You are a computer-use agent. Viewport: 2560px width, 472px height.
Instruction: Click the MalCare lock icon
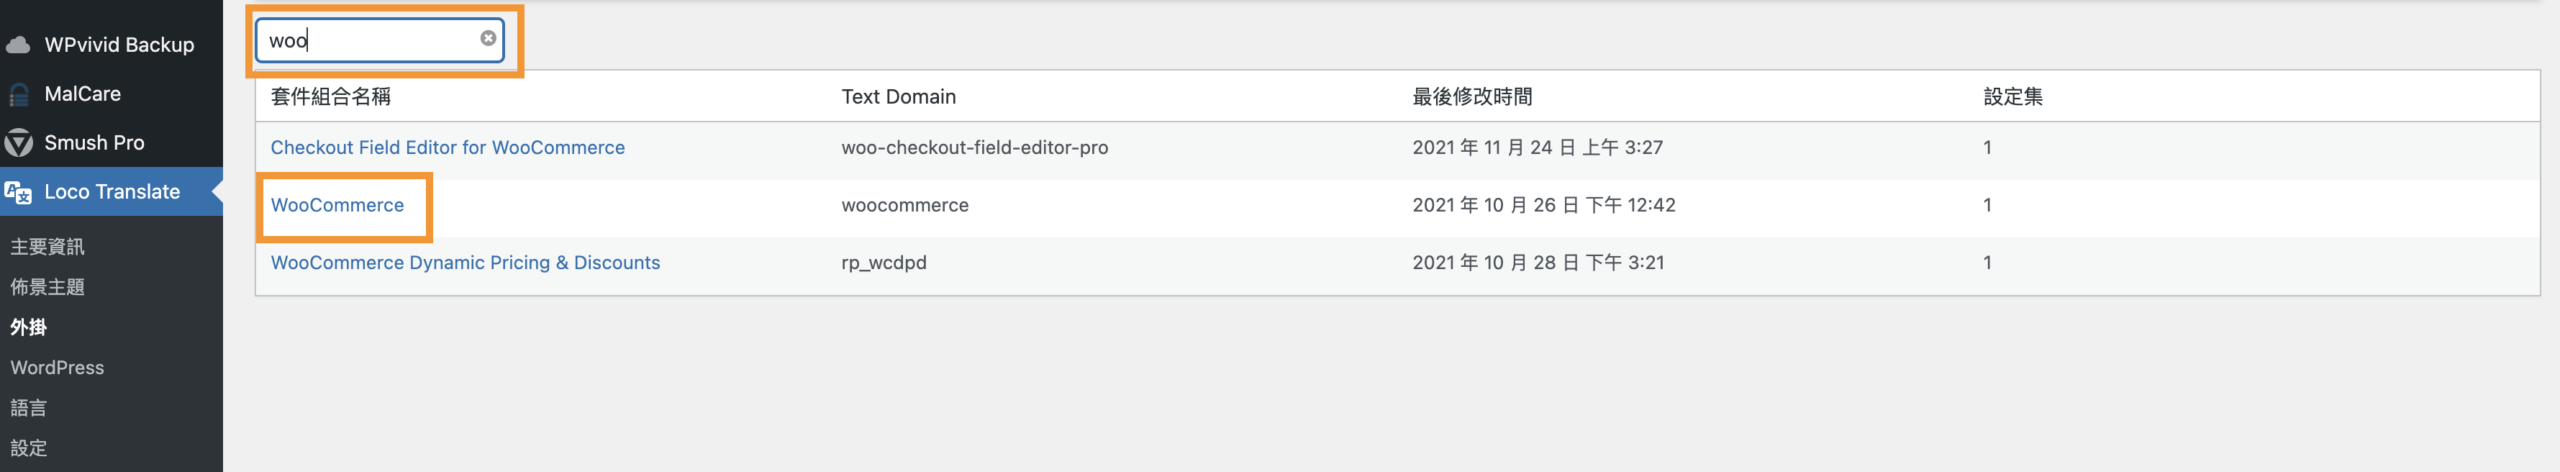click(x=18, y=94)
